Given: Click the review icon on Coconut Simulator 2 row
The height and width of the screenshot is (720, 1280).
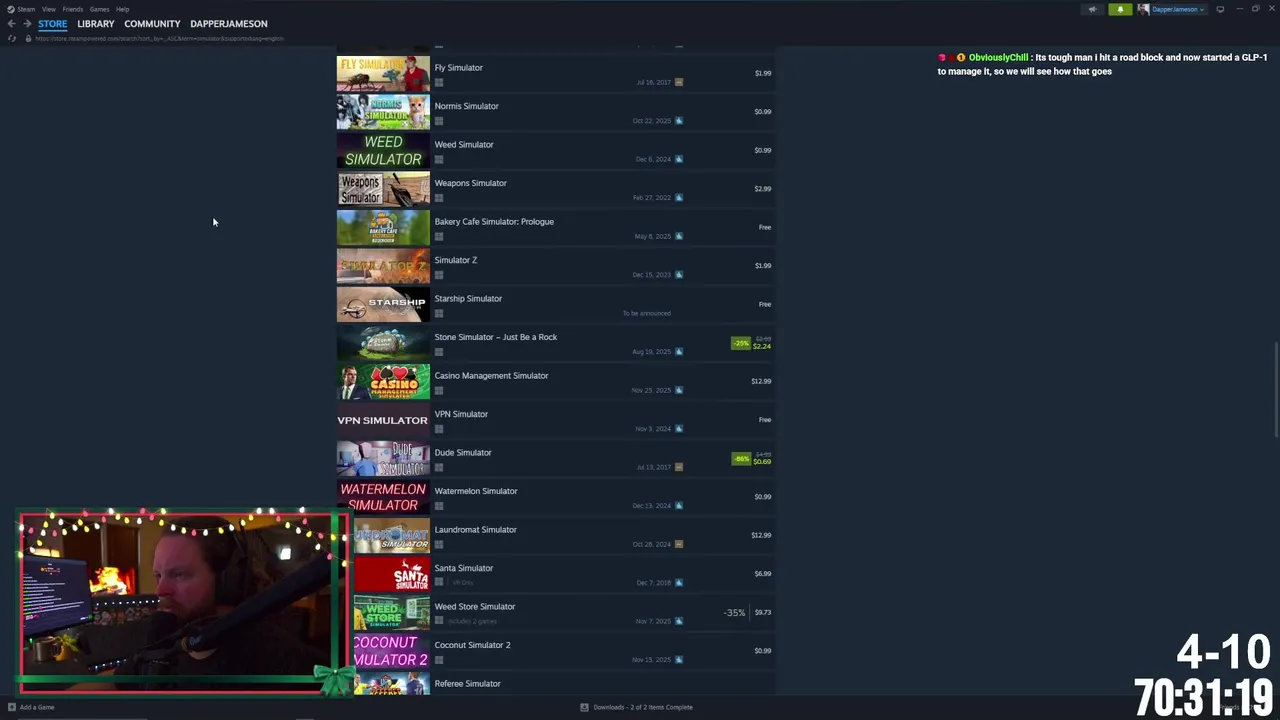Looking at the screenshot, I should [x=679, y=660].
